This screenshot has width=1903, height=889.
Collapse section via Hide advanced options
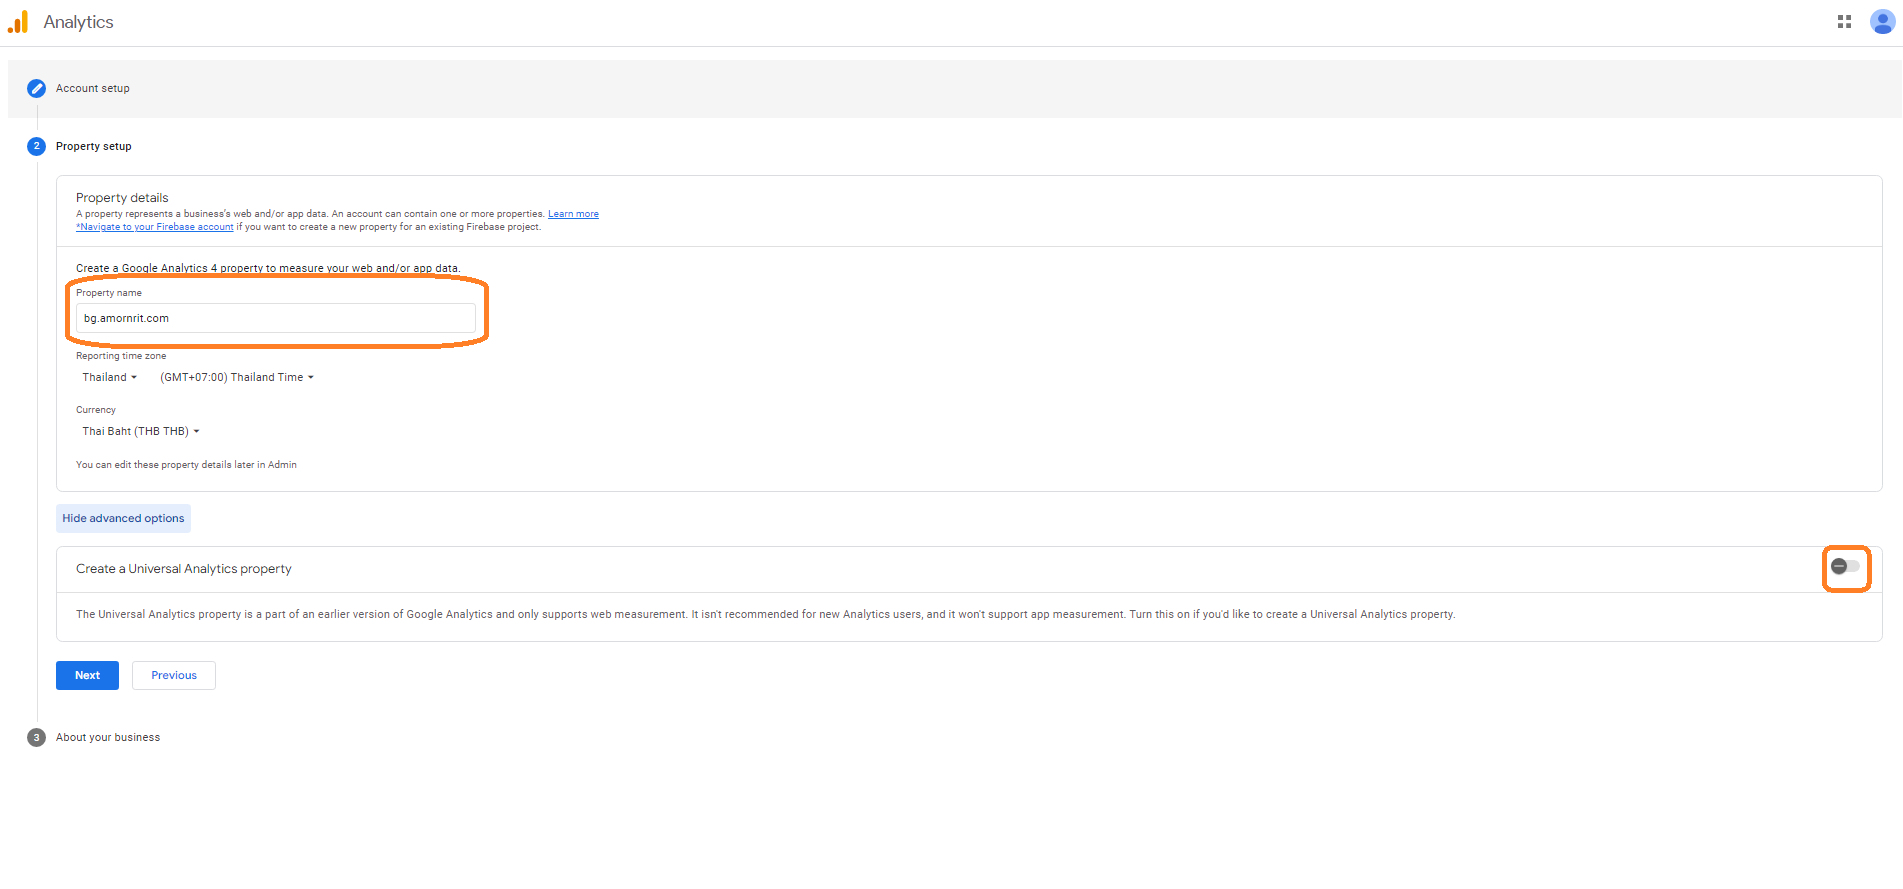coord(123,518)
